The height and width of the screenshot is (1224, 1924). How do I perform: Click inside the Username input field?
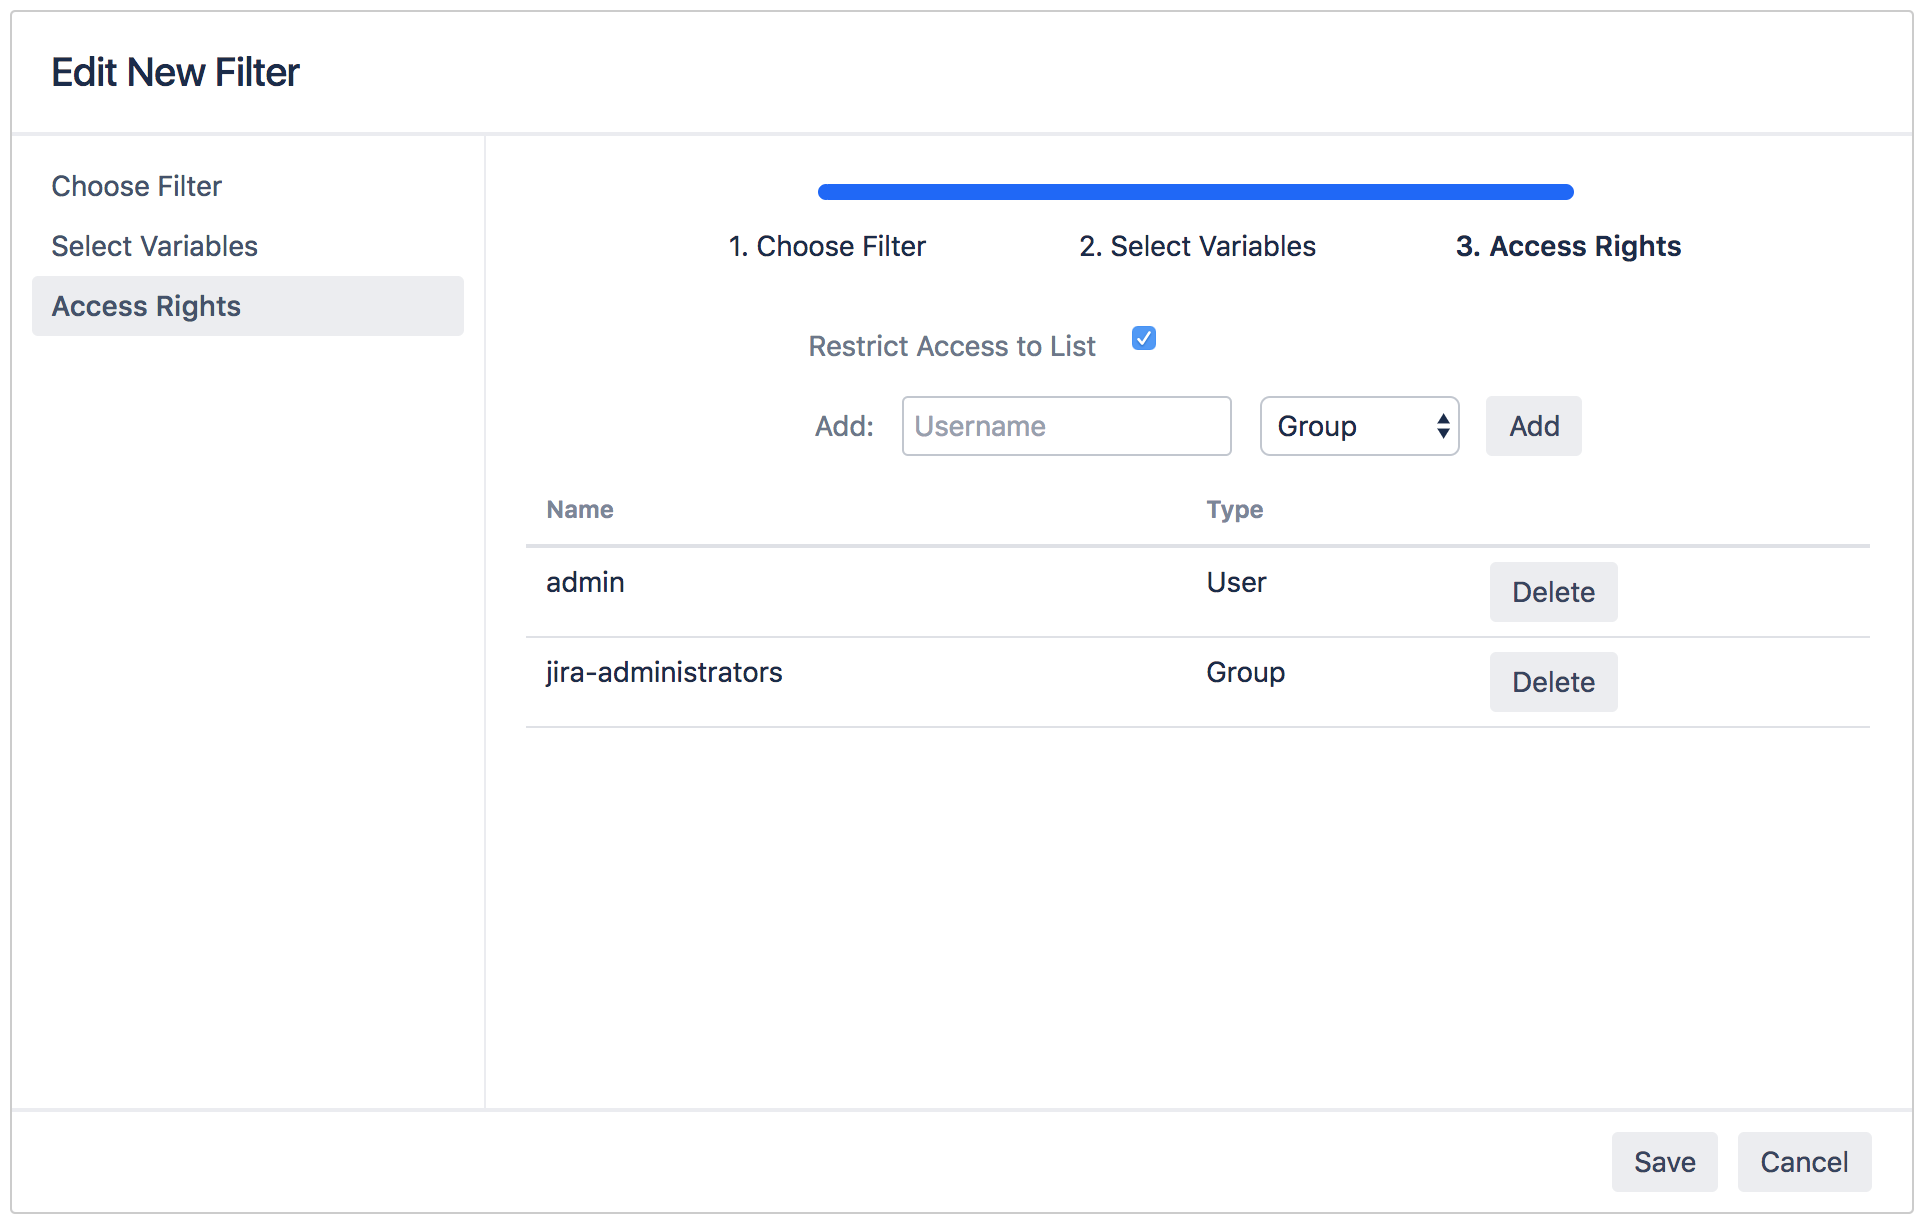coord(1065,426)
